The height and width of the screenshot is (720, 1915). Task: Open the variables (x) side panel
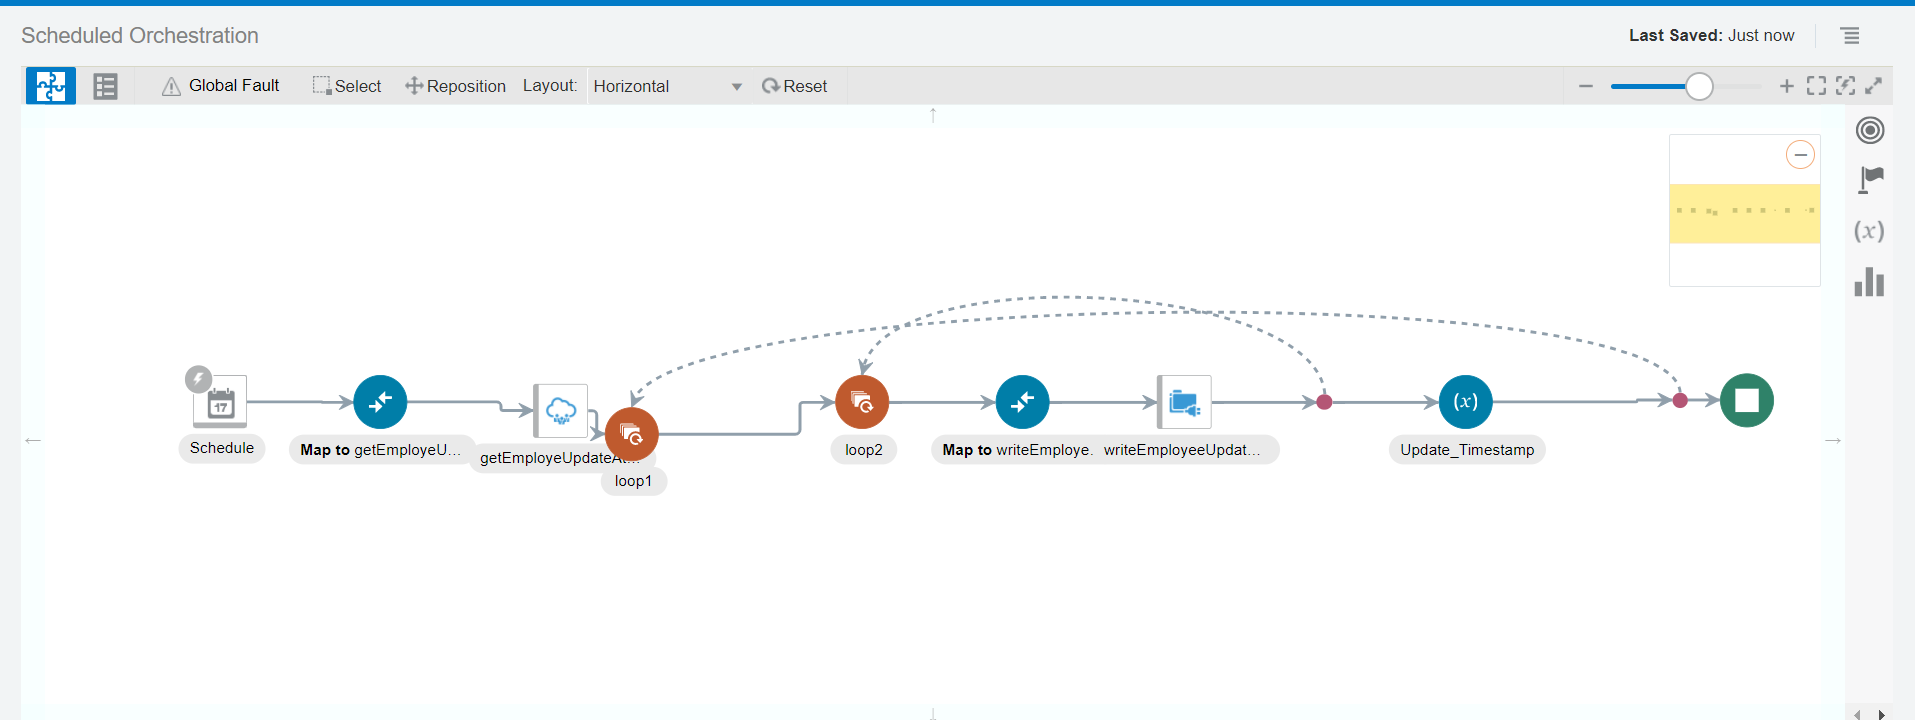1869,231
